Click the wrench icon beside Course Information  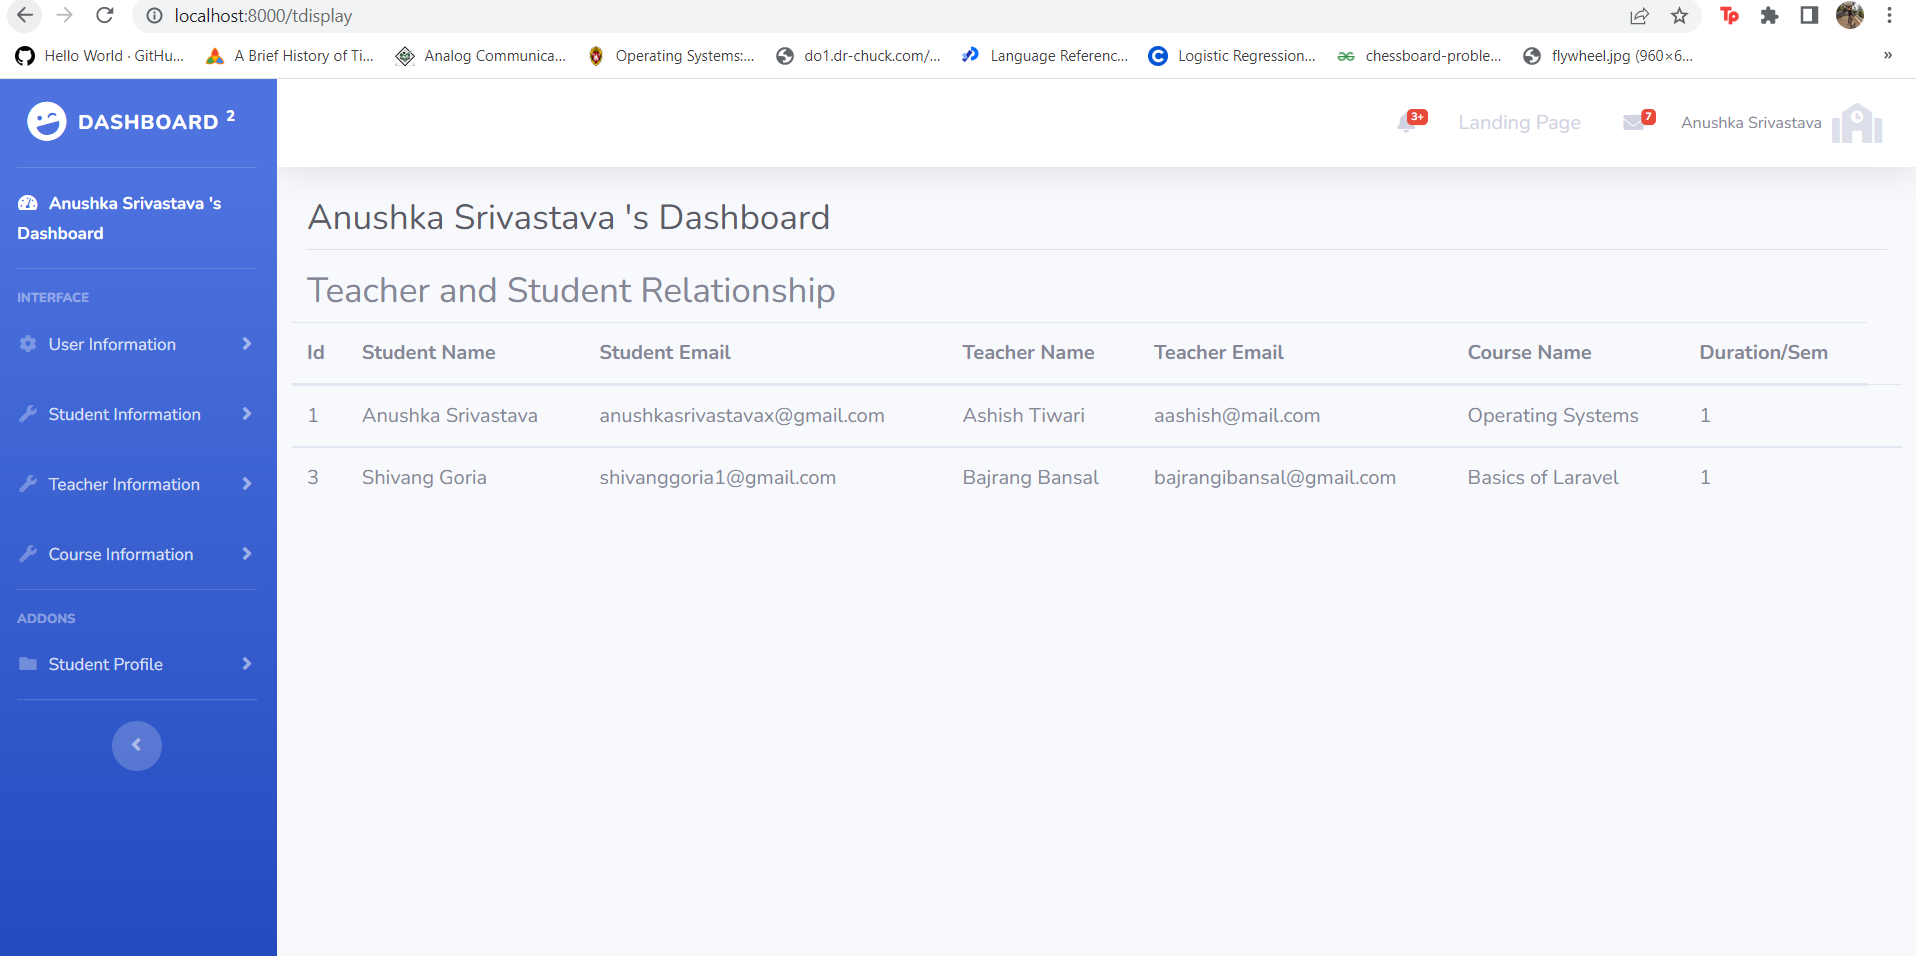27,554
